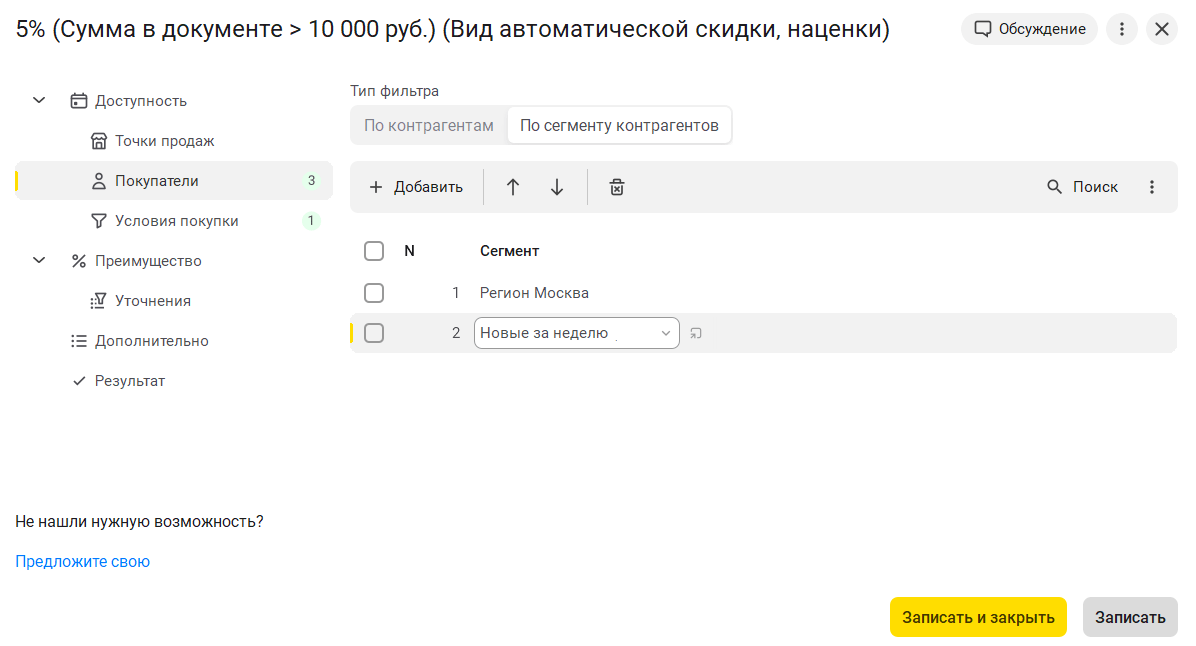The height and width of the screenshot is (646, 1196).
Task: Add a new row with Добавить
Action: click(x=416, y=187)
